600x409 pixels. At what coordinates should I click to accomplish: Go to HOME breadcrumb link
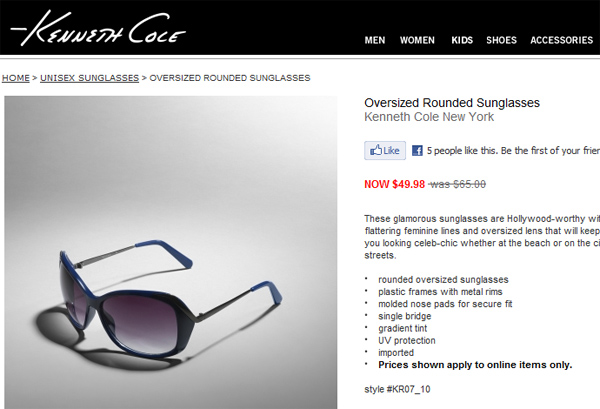16,78
